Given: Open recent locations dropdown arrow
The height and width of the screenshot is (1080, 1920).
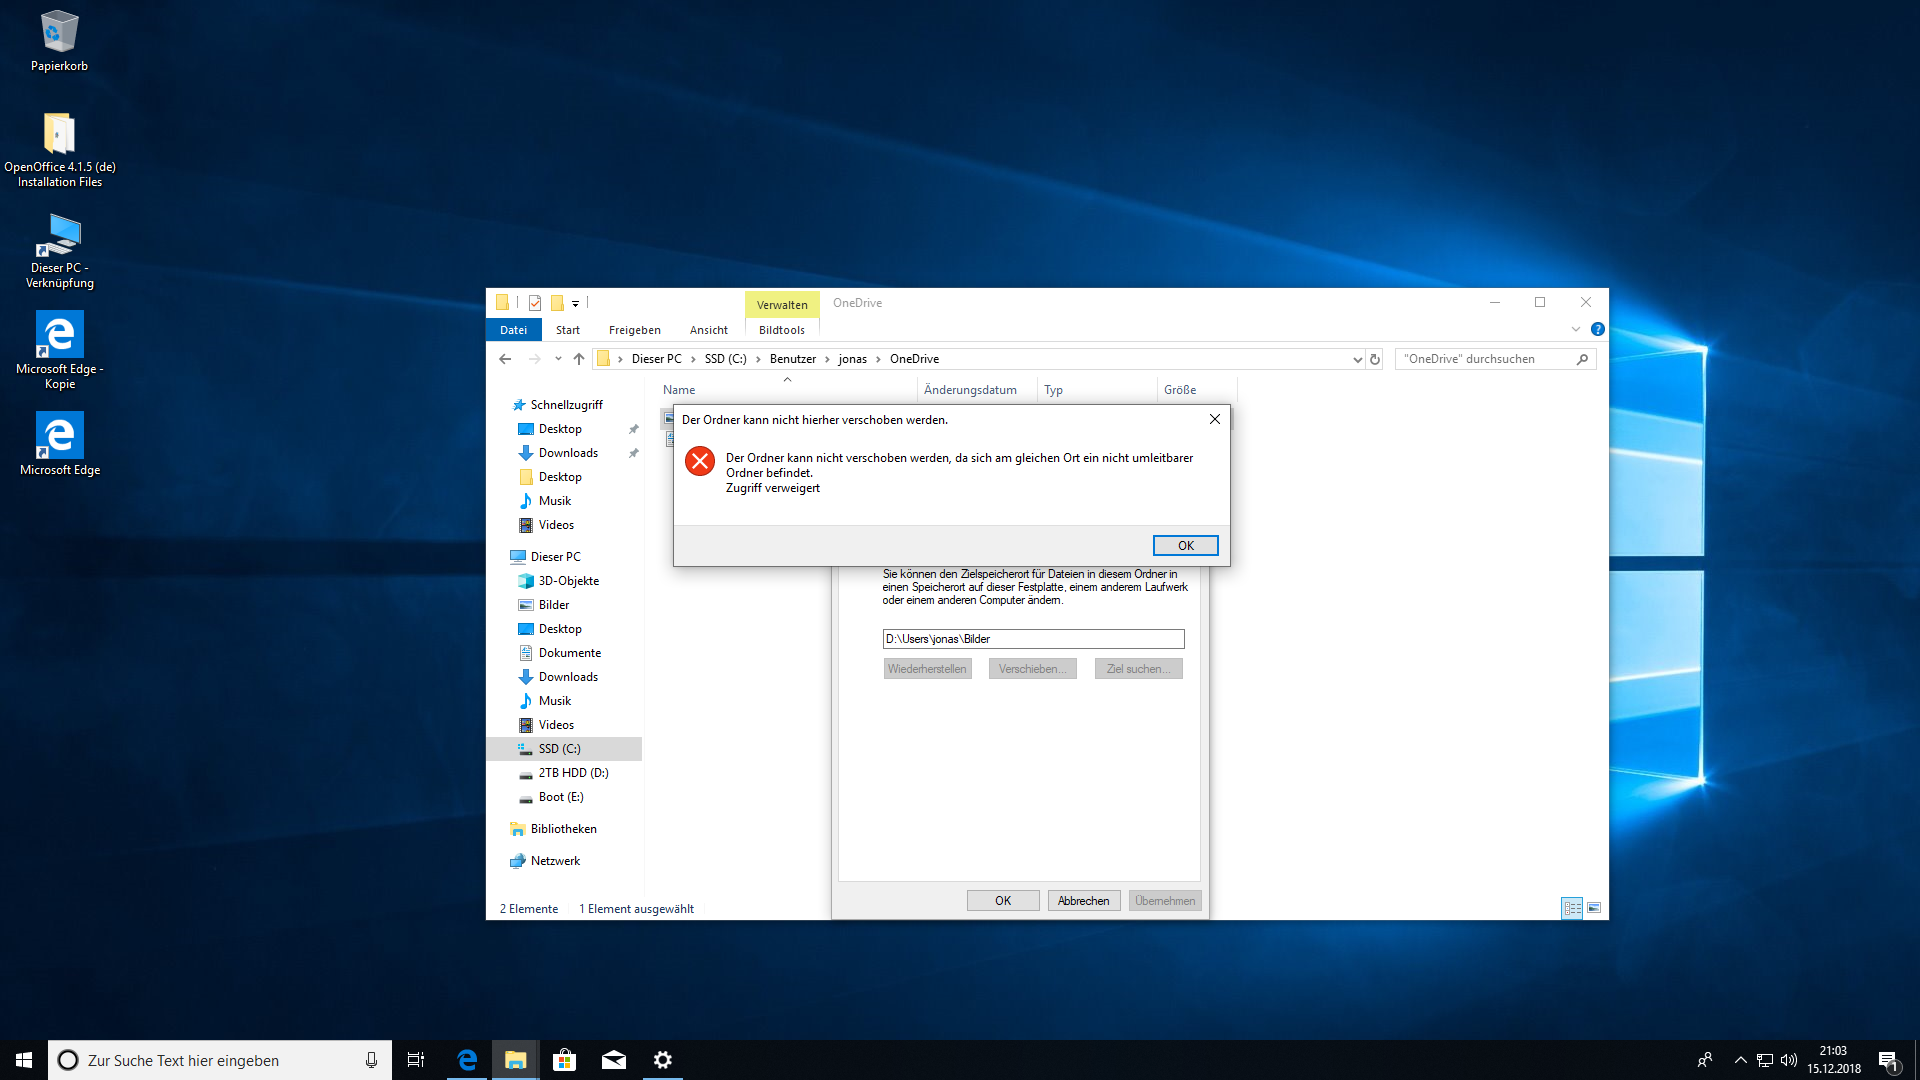Looking at the screenshot, I should coord(558,359).
